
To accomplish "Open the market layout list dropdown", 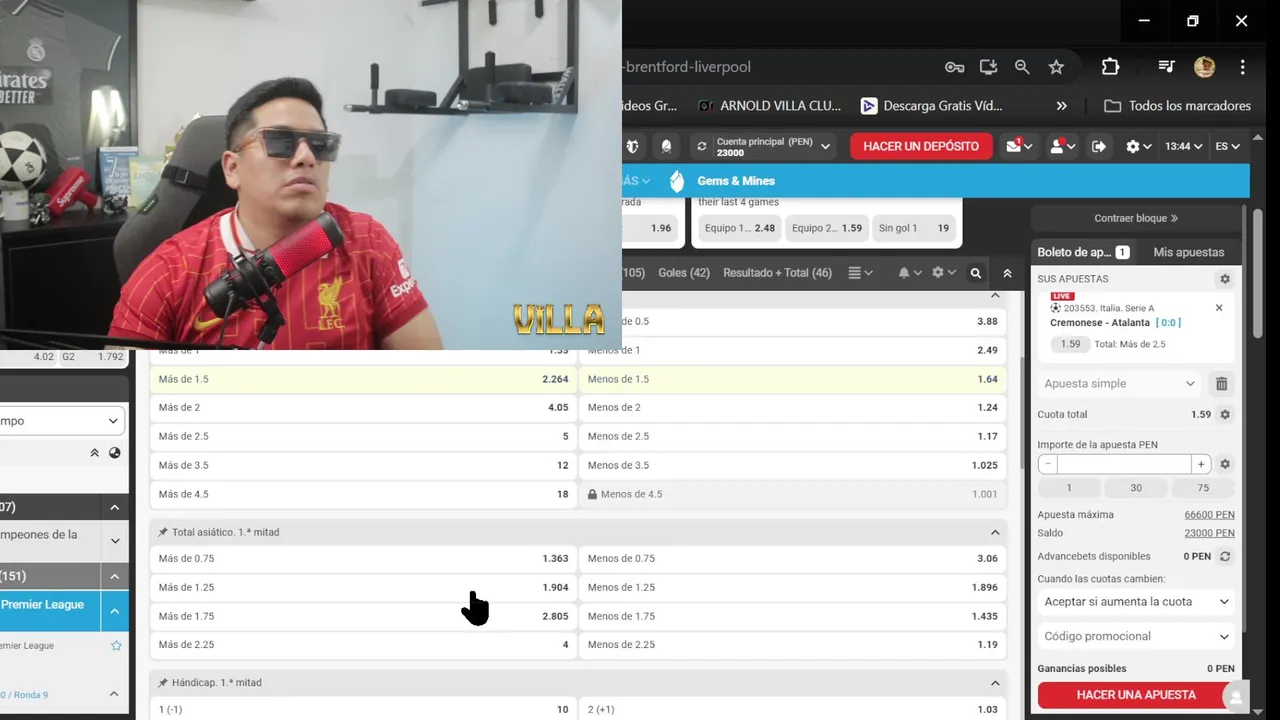I will (860, 273).
